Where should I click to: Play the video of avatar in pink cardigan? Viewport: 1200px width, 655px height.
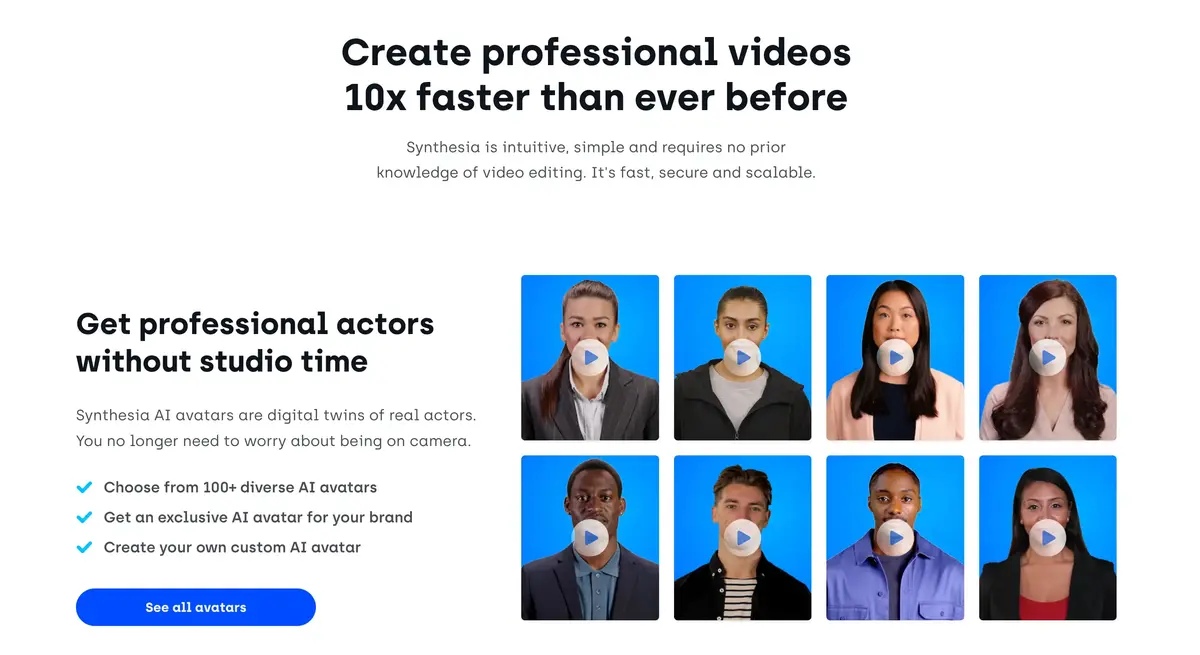[x=895, y=357]
